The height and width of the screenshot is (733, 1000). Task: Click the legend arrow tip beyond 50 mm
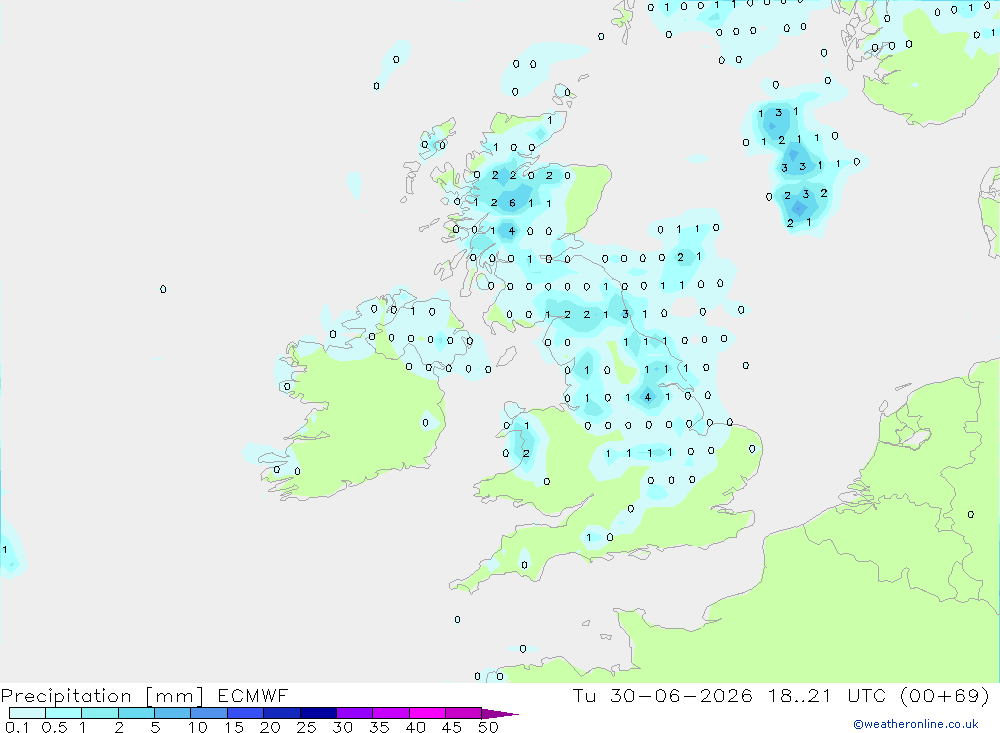(500, 713)
